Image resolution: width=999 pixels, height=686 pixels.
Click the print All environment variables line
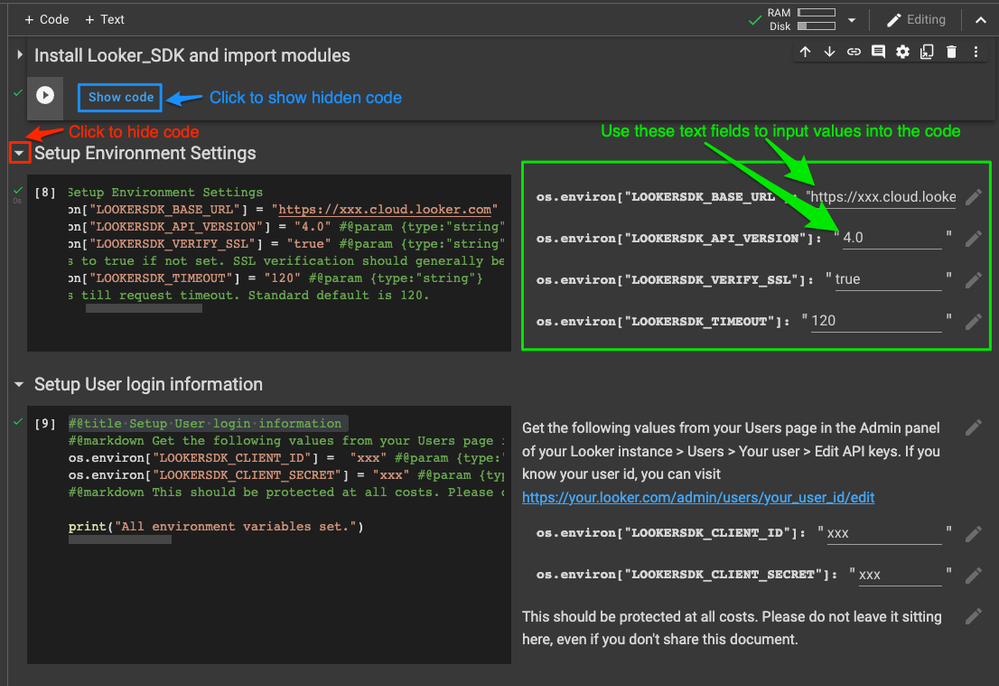click(216, 527)
